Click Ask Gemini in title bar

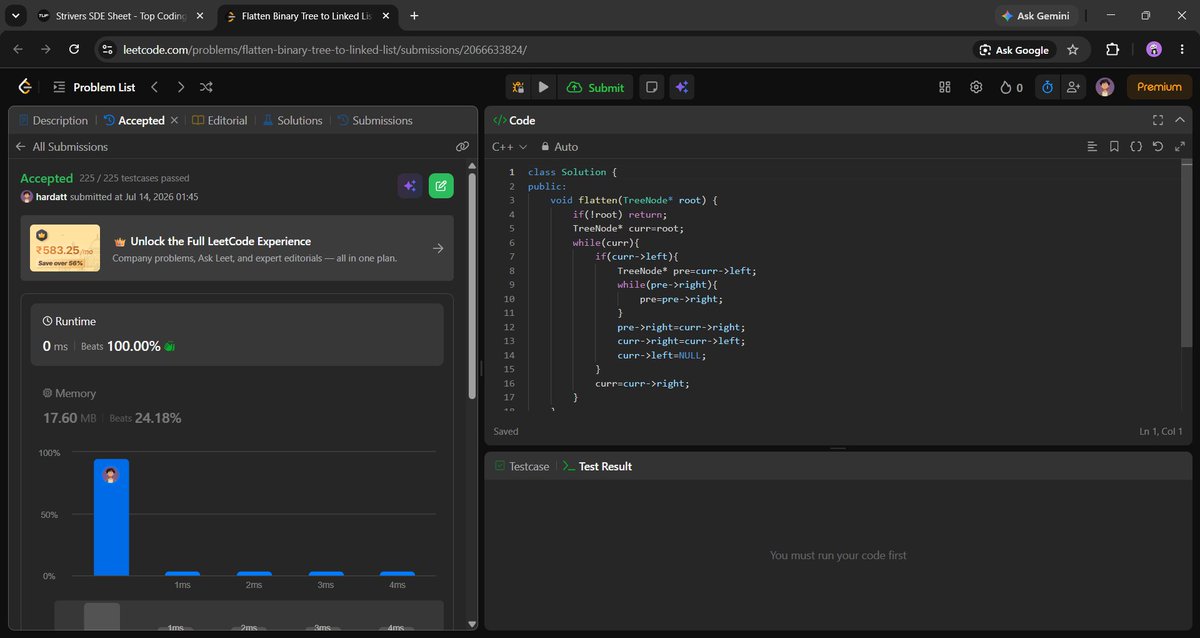pos(1035,16)
